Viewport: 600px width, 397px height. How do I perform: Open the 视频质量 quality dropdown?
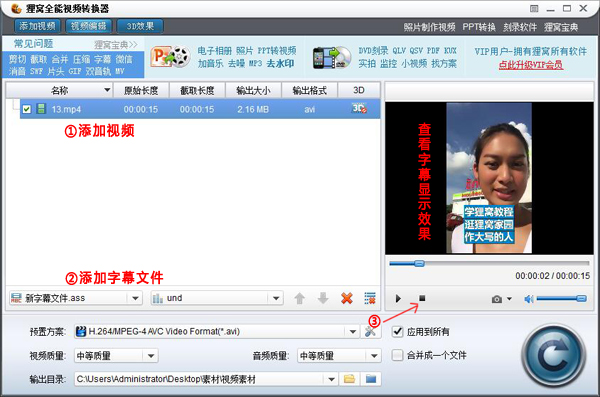(151, 356)
